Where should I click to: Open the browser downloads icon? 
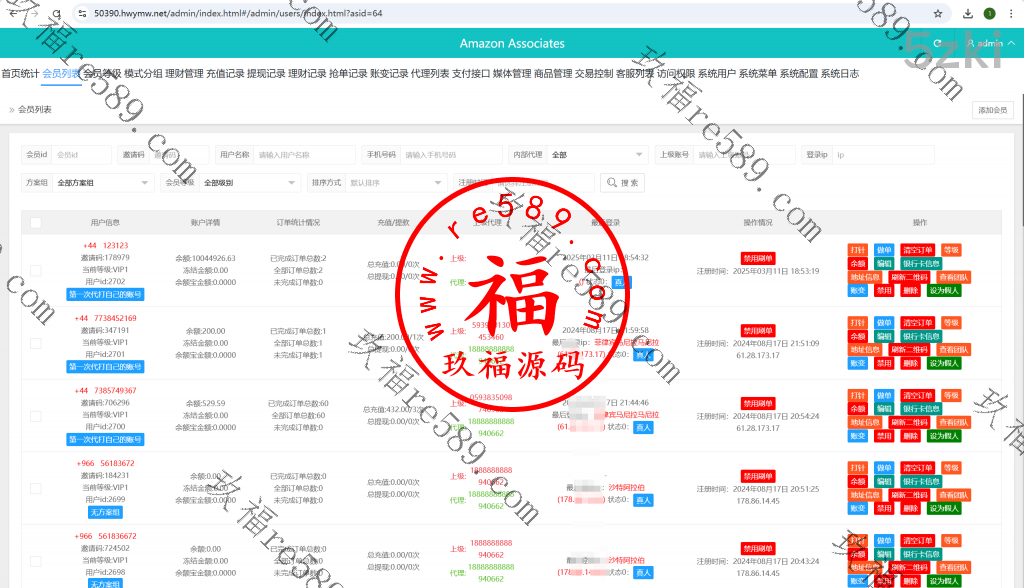tap(967, 14)
